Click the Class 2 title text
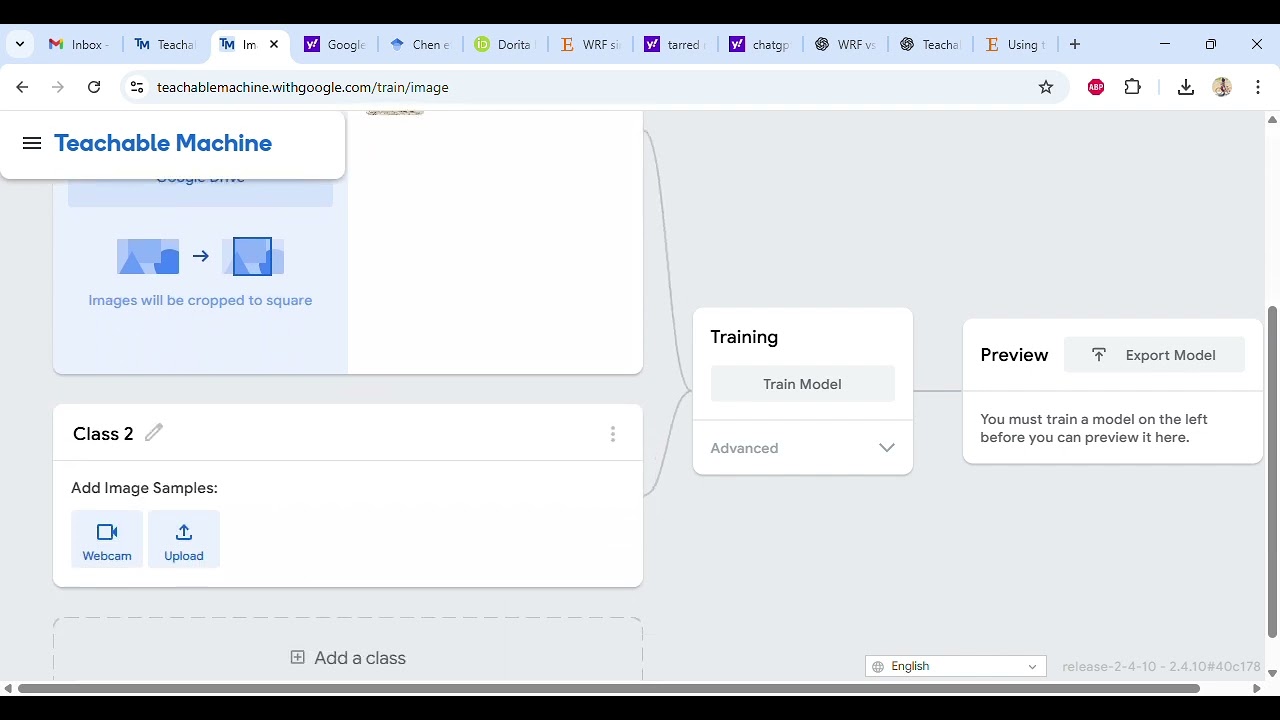Screen dimensions: 1280x720 pyautogui.click(x=103, y=433)
